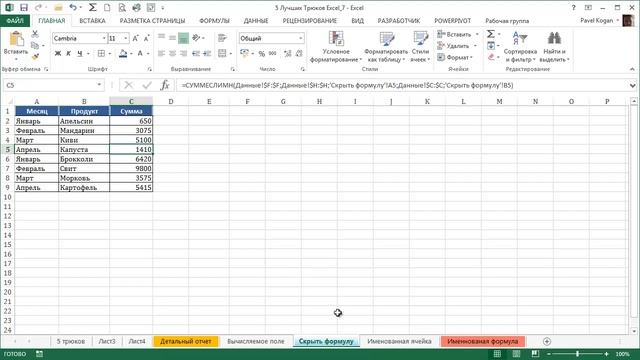Click the Save icon in the quick access toolbar
640x360 pixels.
tap(24, 8)
